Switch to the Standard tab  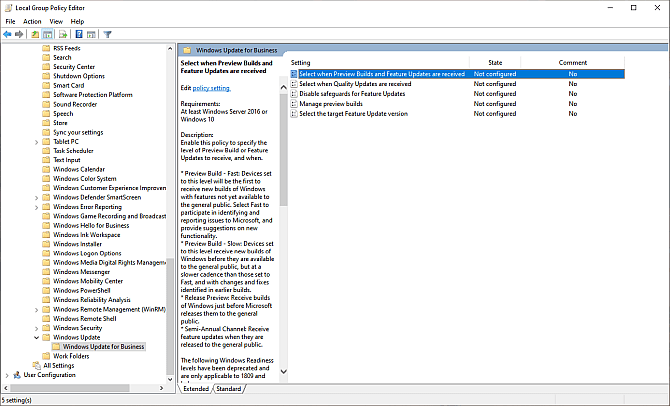228,389
